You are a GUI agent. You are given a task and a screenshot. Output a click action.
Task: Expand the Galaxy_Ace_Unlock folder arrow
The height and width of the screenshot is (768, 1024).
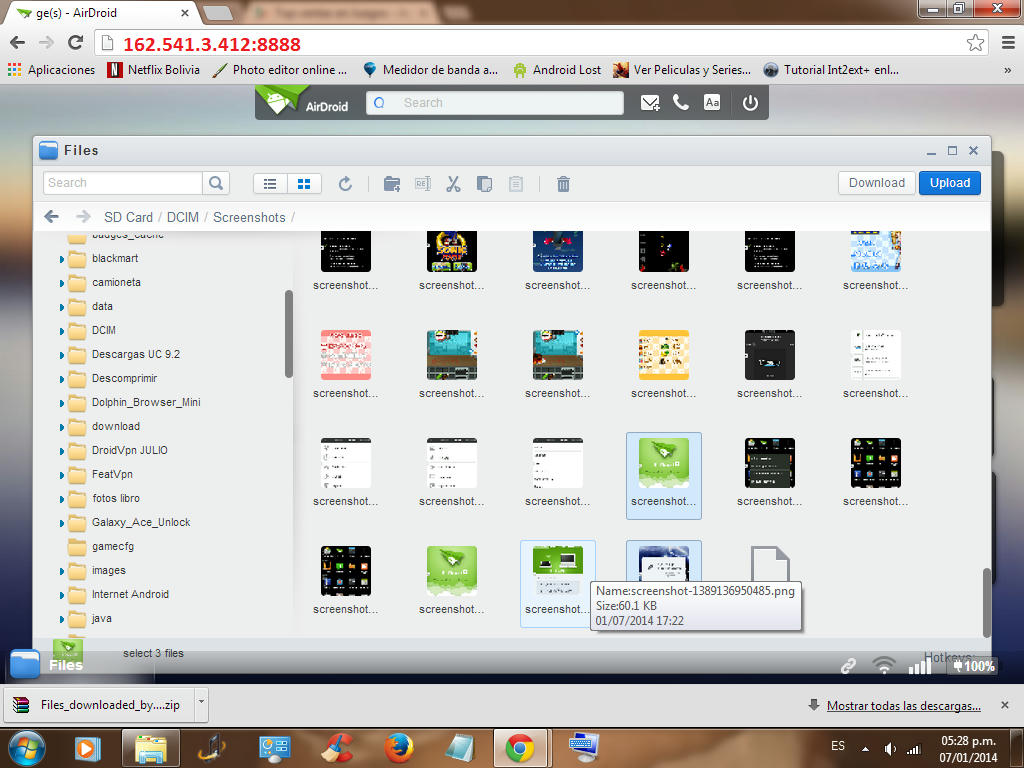(61, 523)
